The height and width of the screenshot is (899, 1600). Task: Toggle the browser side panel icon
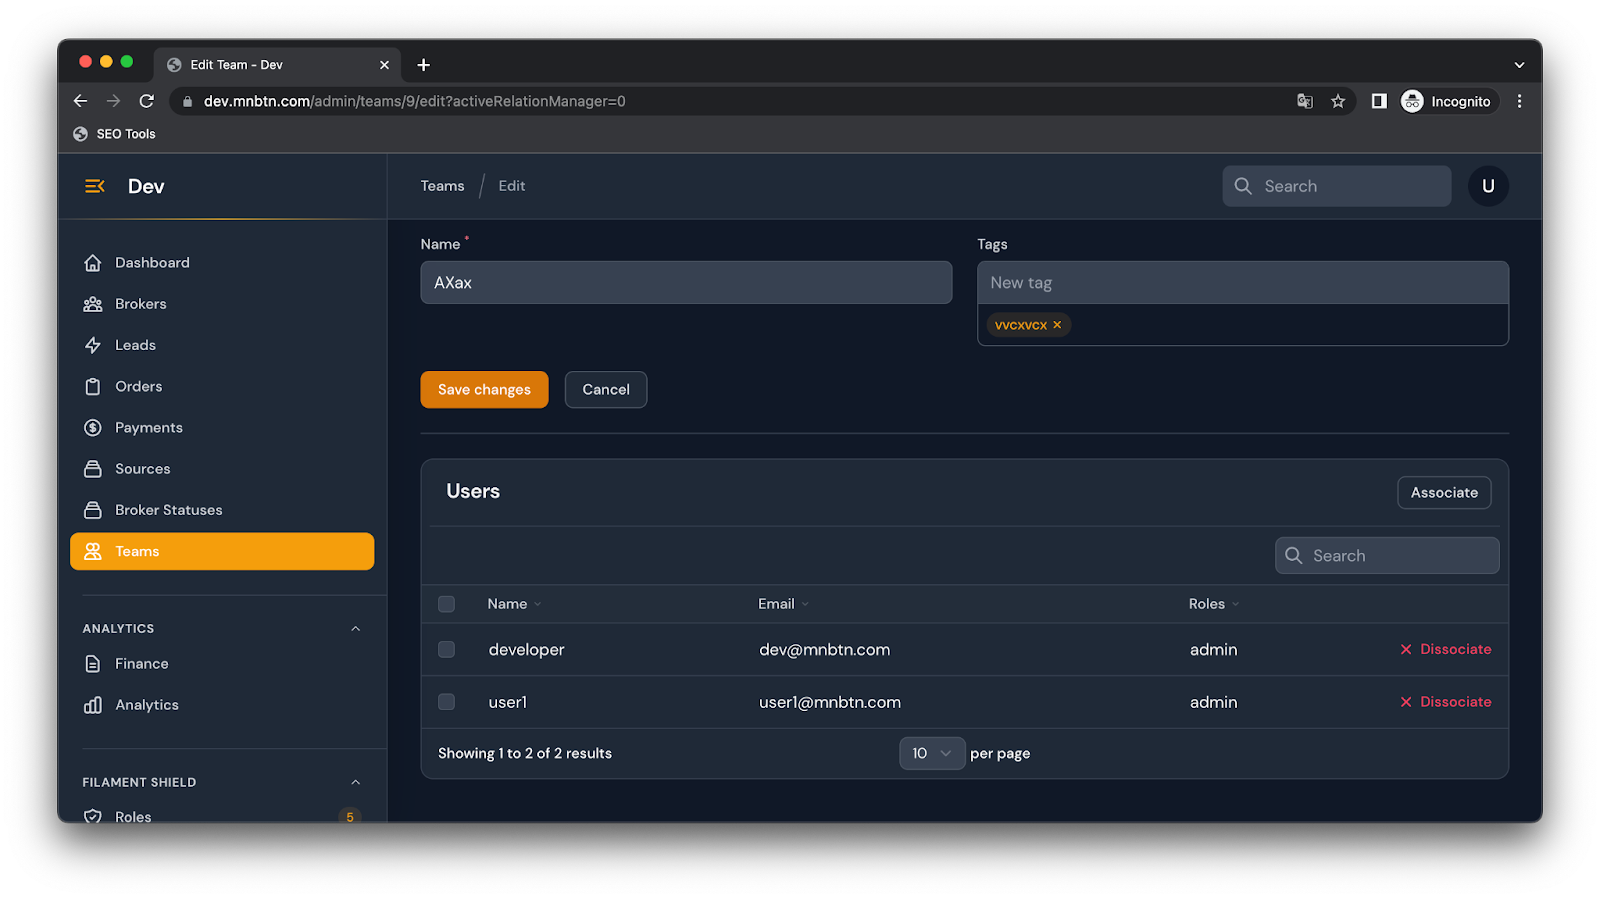[1379, 101]
